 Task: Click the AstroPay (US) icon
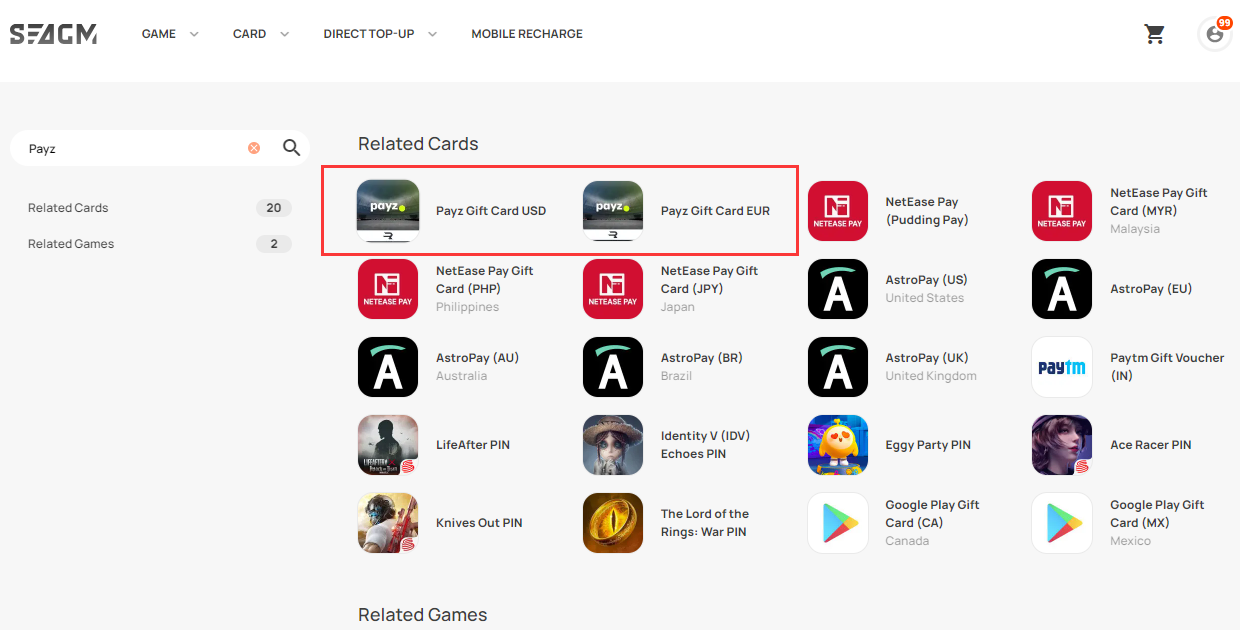point(838,289)
